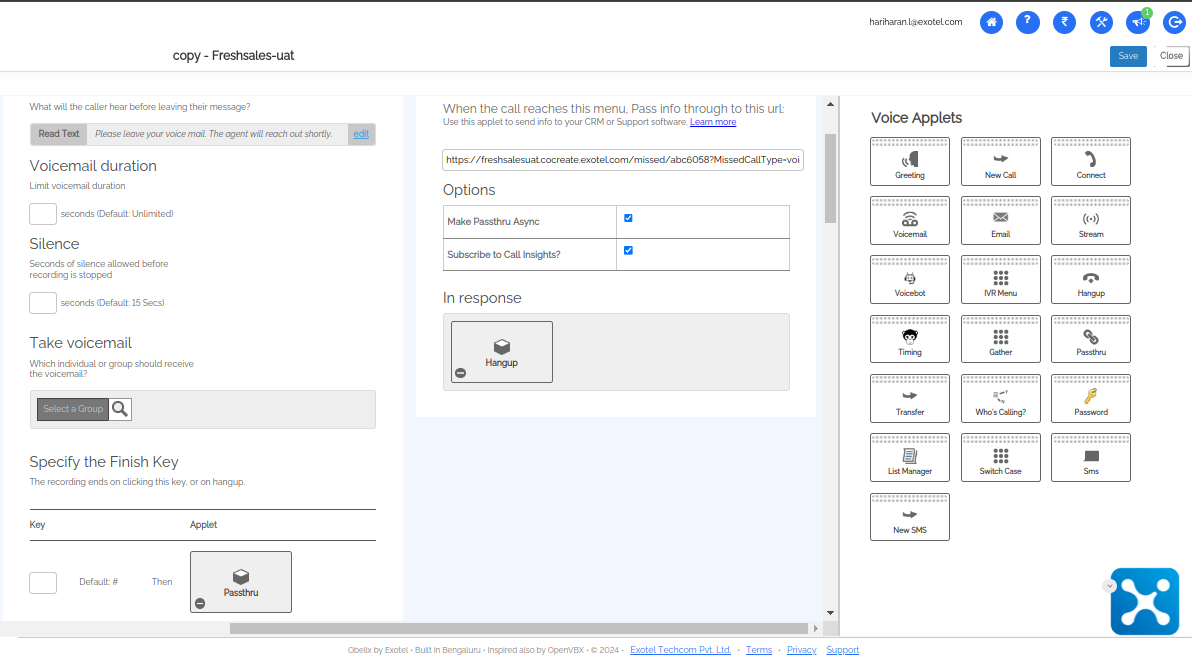Collapse the chat widget chevron

[1110, 586]
